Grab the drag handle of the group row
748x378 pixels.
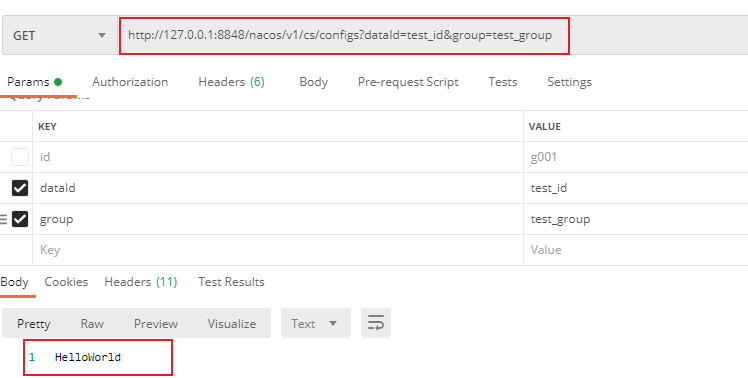pyautogui.click(x=3, y=219)
